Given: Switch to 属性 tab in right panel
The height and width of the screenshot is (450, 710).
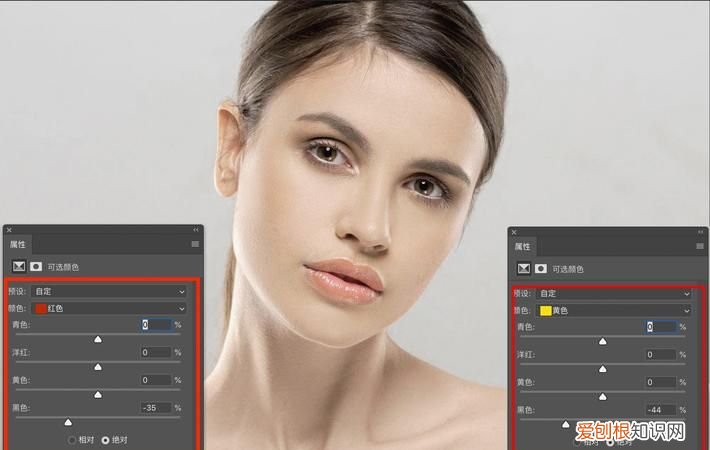Looking at the screenshot, I should click(522, 246).
